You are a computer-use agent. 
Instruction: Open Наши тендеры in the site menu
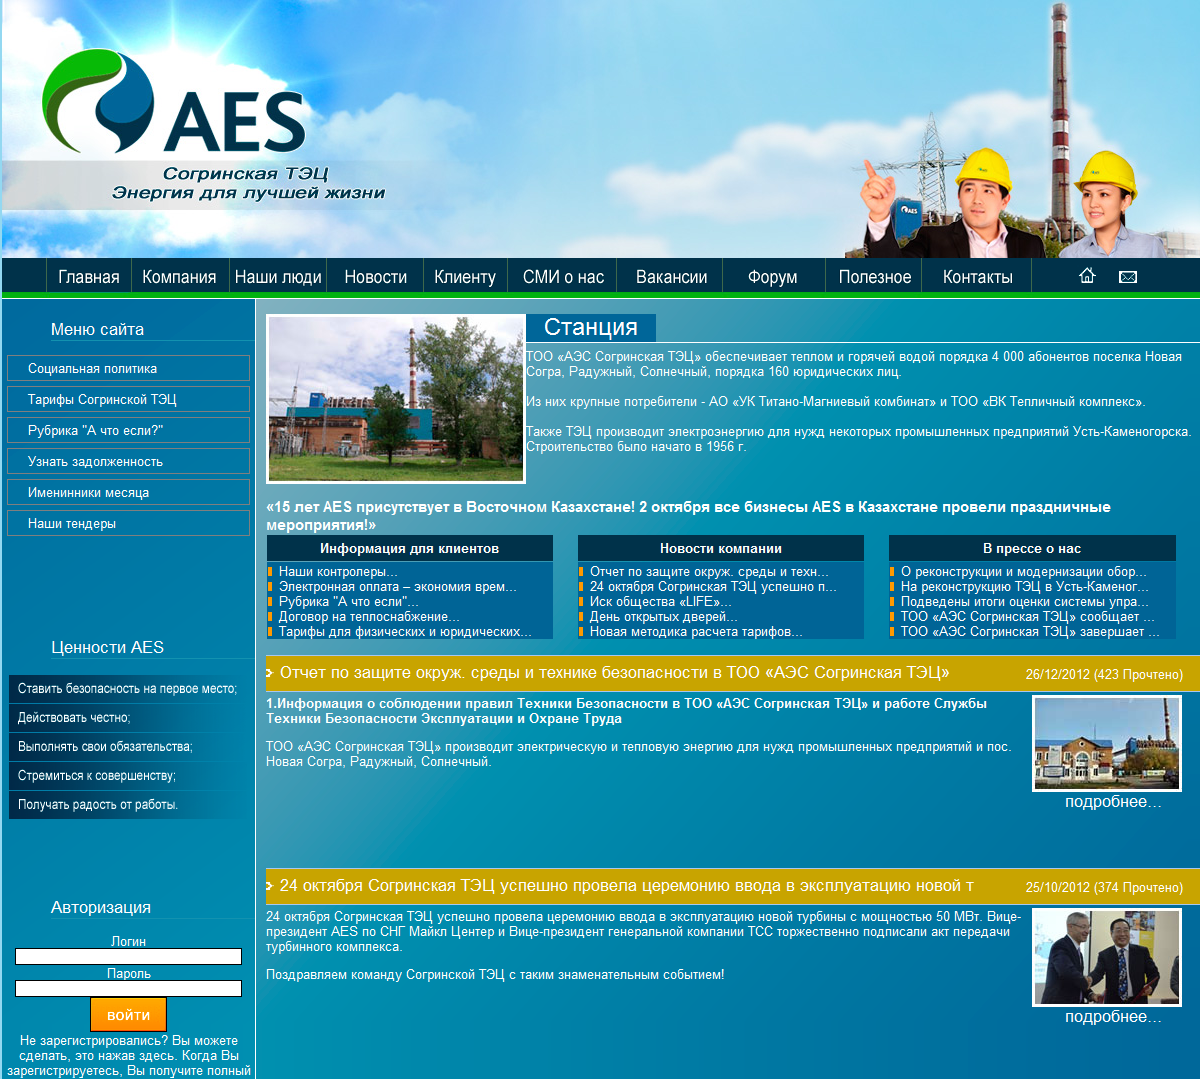(x=128, y=523)
